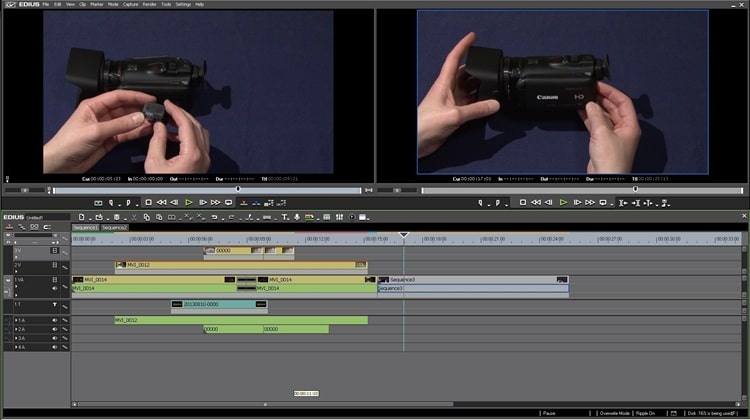Screen dimensions: 750x420
Task: Switch to the Sequence2 tab
Action: point(114,228)
